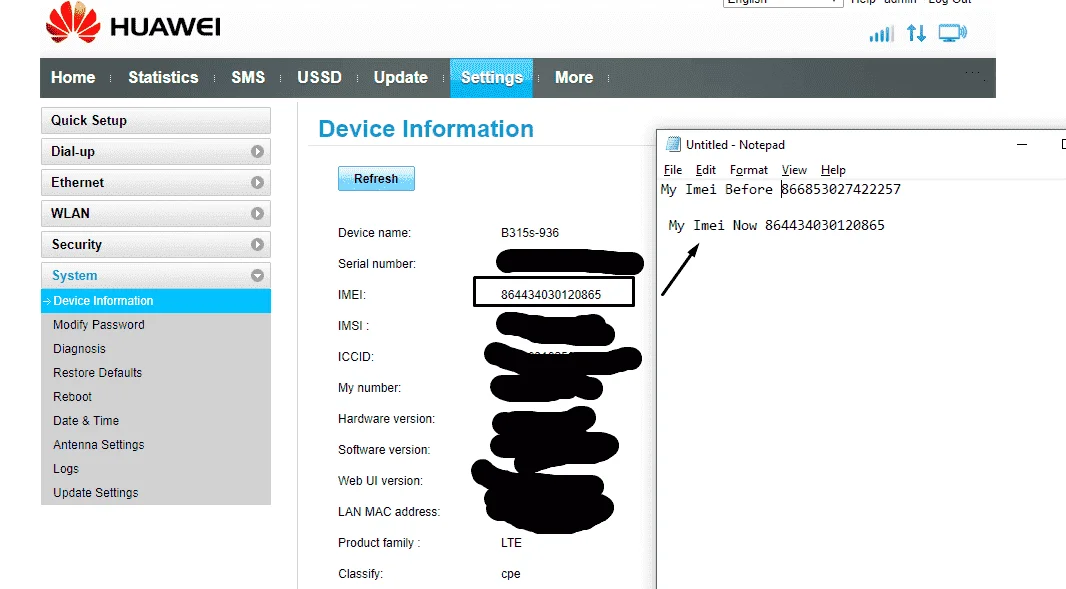1066x589 pixels.
Task: Open Notepad File menu
Action: click(672, 170)
